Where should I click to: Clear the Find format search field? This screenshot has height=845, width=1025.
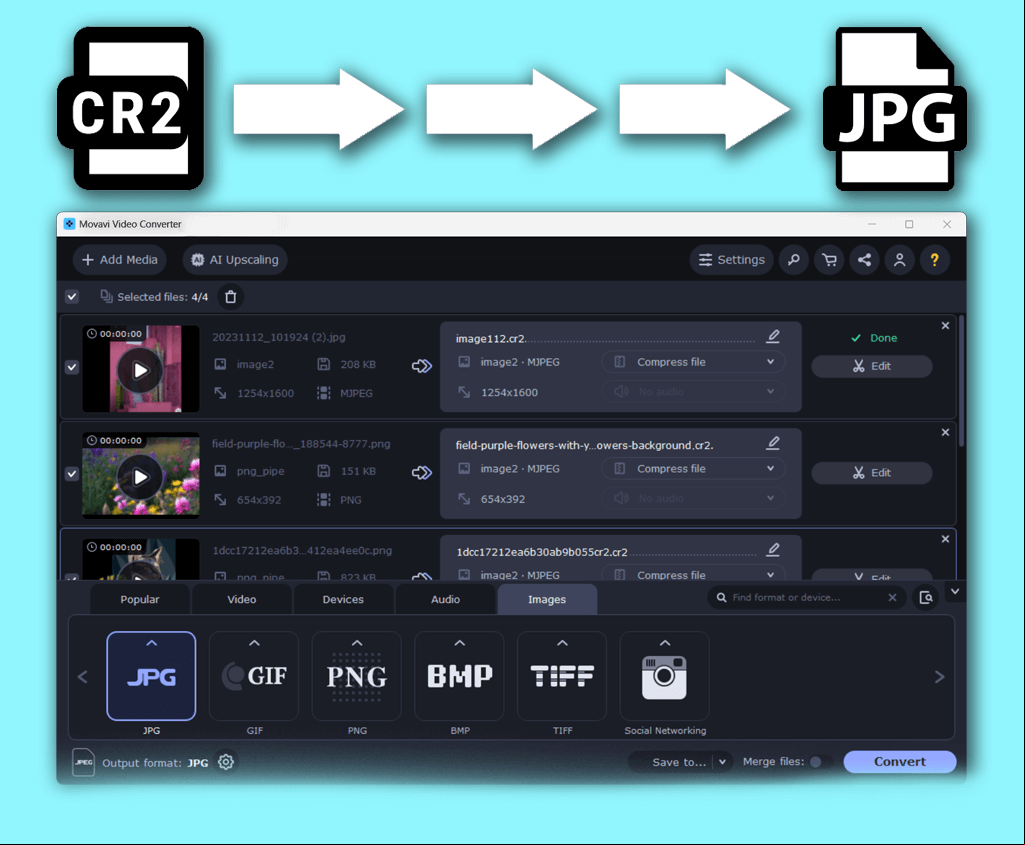click(x=892, y=597)
